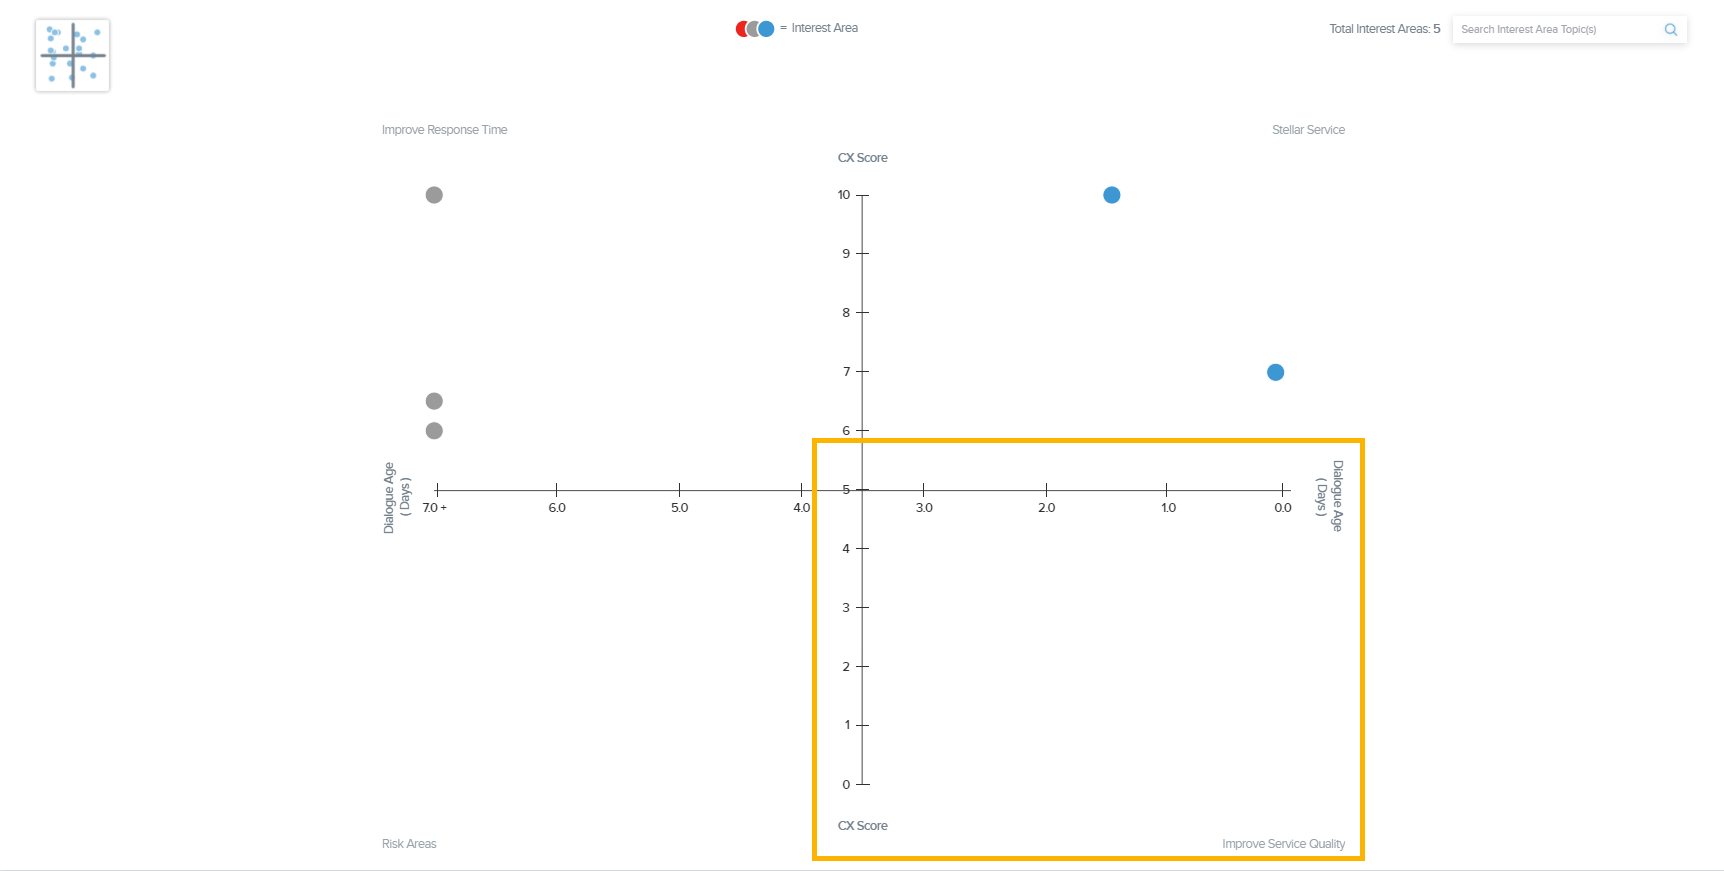The height and width of the screenshot is (871, 1724).
Task: Select the gray interest area near CX score 6.5
Action: (434, 401)
